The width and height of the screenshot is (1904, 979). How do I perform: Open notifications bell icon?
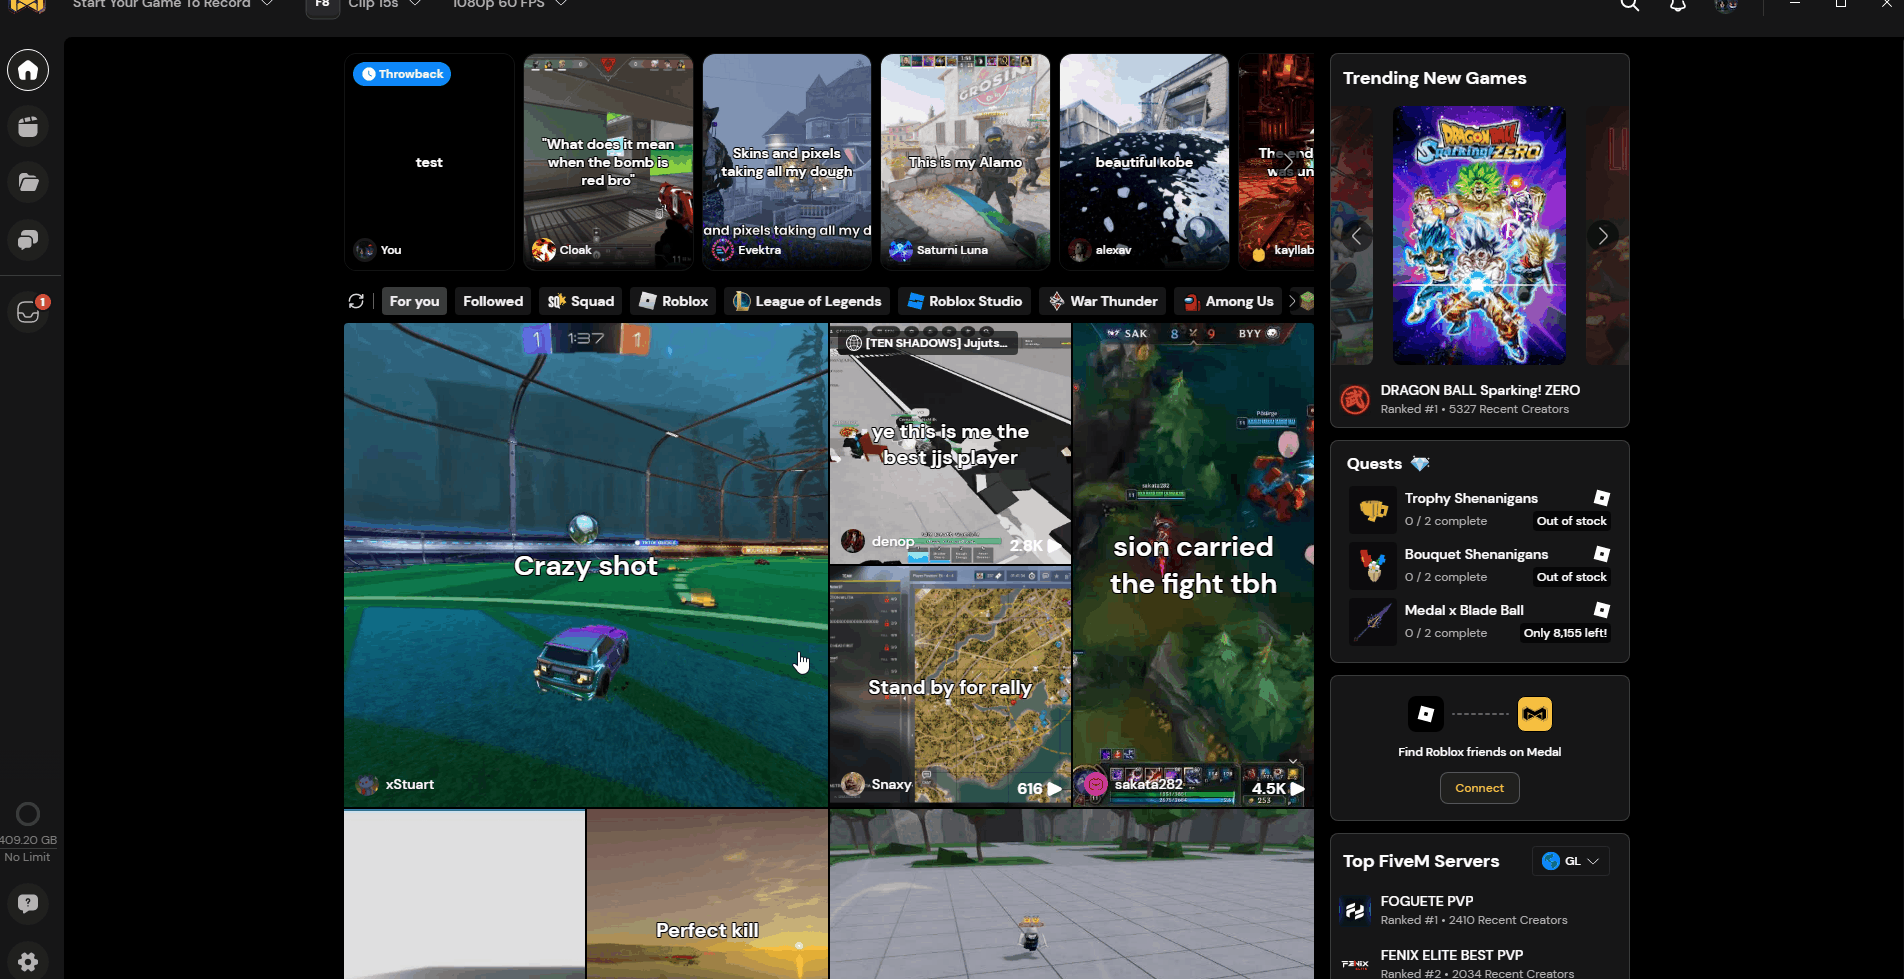1678,5
